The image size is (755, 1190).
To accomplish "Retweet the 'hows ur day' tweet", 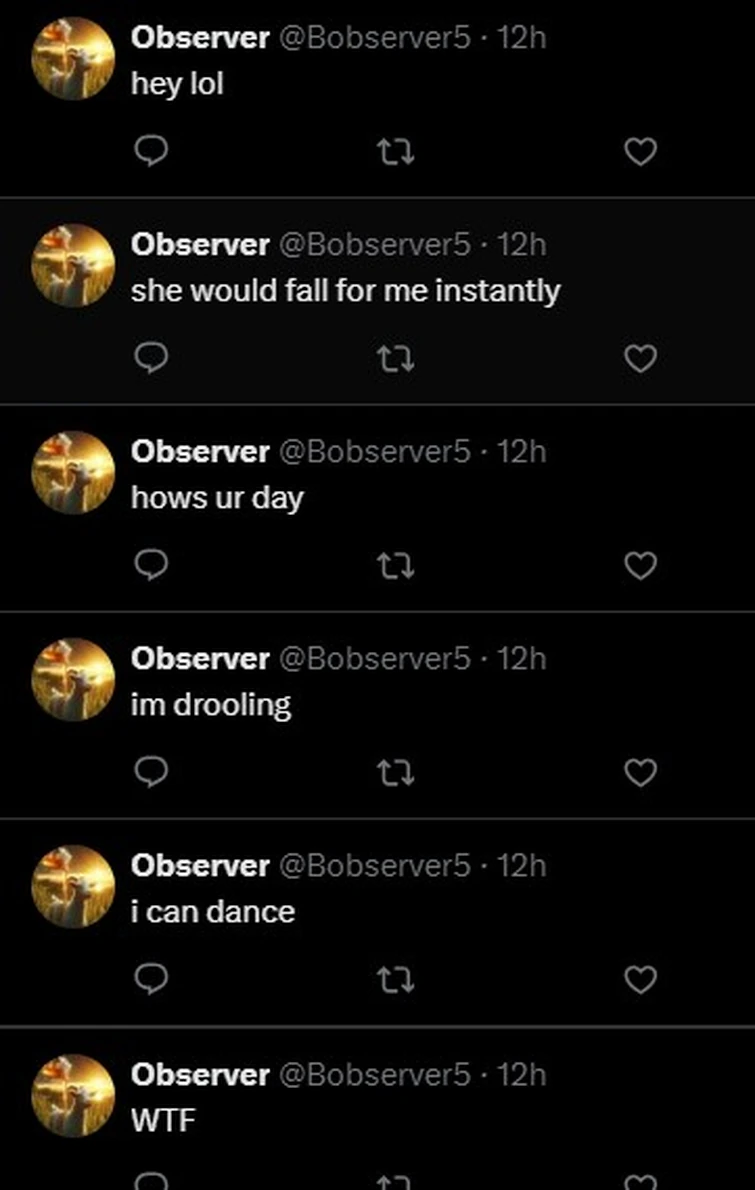I will coord(395,566).
